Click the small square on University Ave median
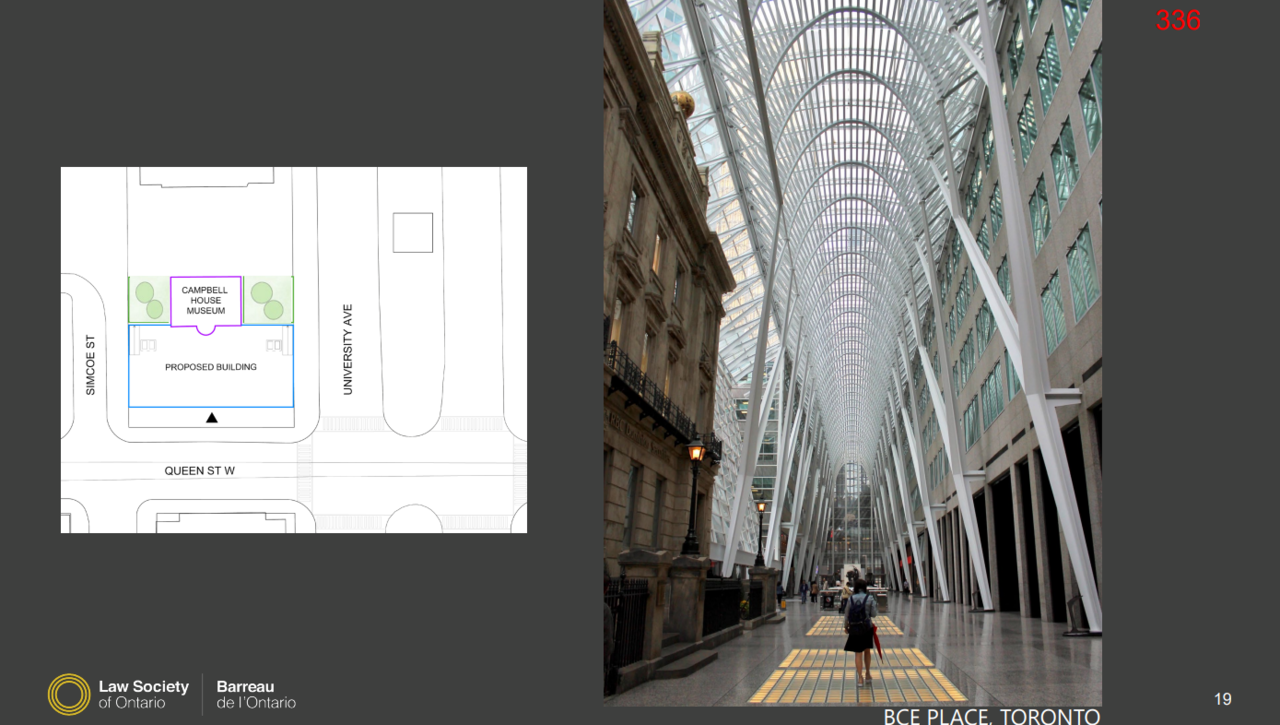Image resolution: width=1280 pixels, height=725 pixels. (x=412, y=233)
